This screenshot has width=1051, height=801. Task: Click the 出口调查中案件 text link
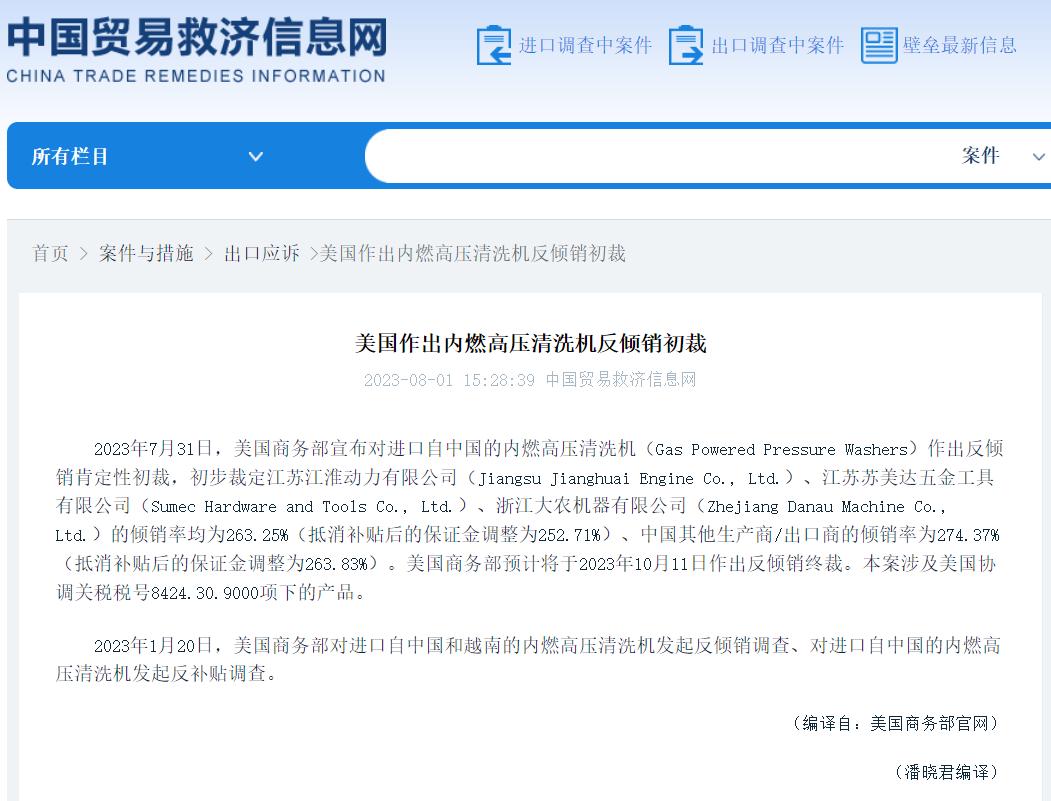pos(776,45)
